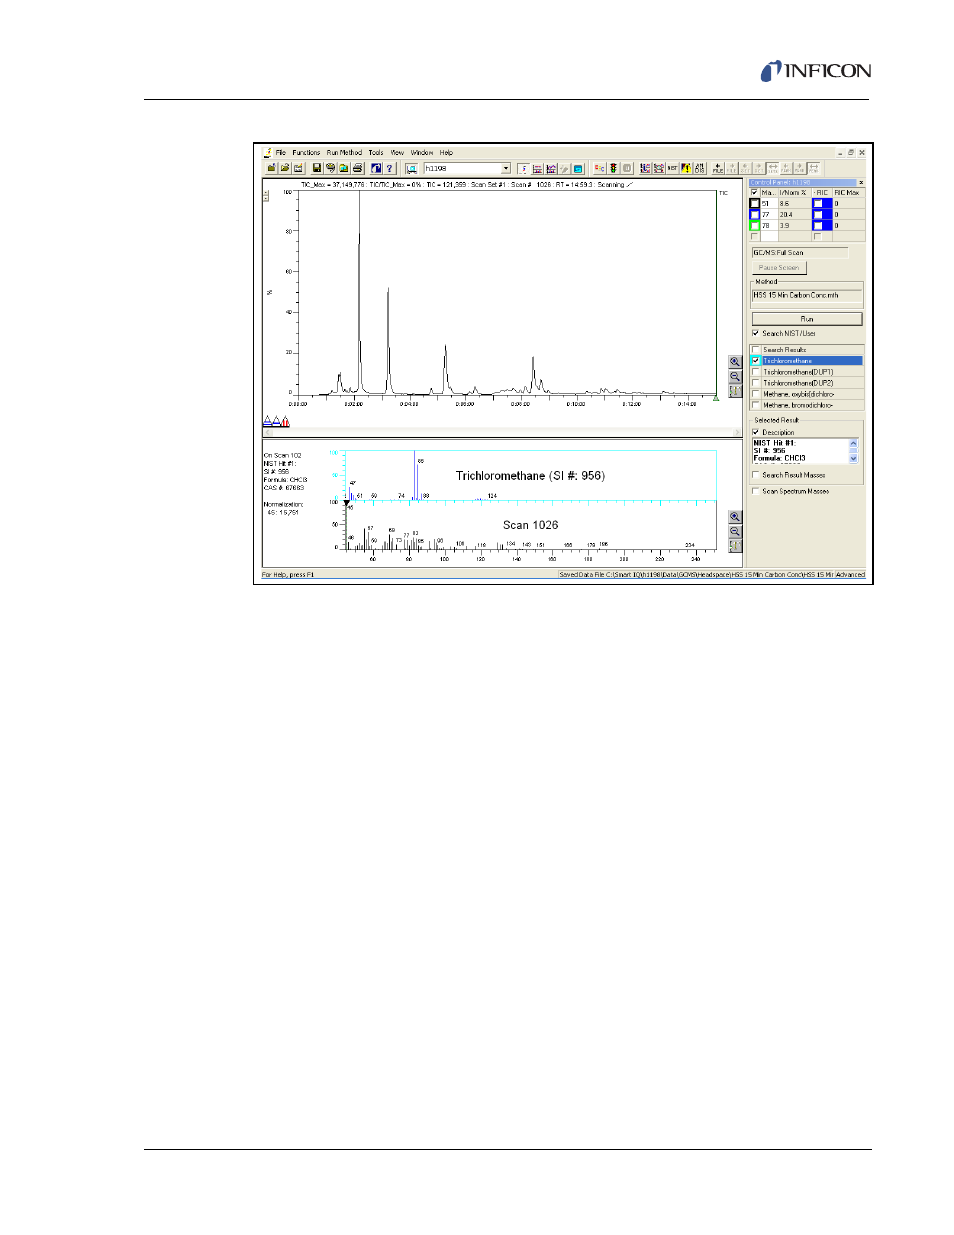This screenshot has height=1235, width=954.
Task: Click the chromatogram autoscale icon below zoom out
Action: point(735,390)
